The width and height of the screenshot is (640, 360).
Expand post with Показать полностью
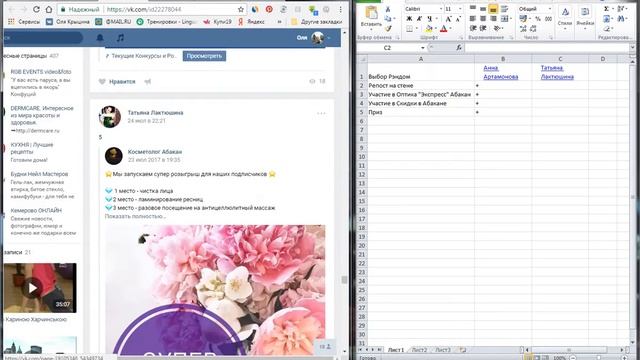point(135,216)
